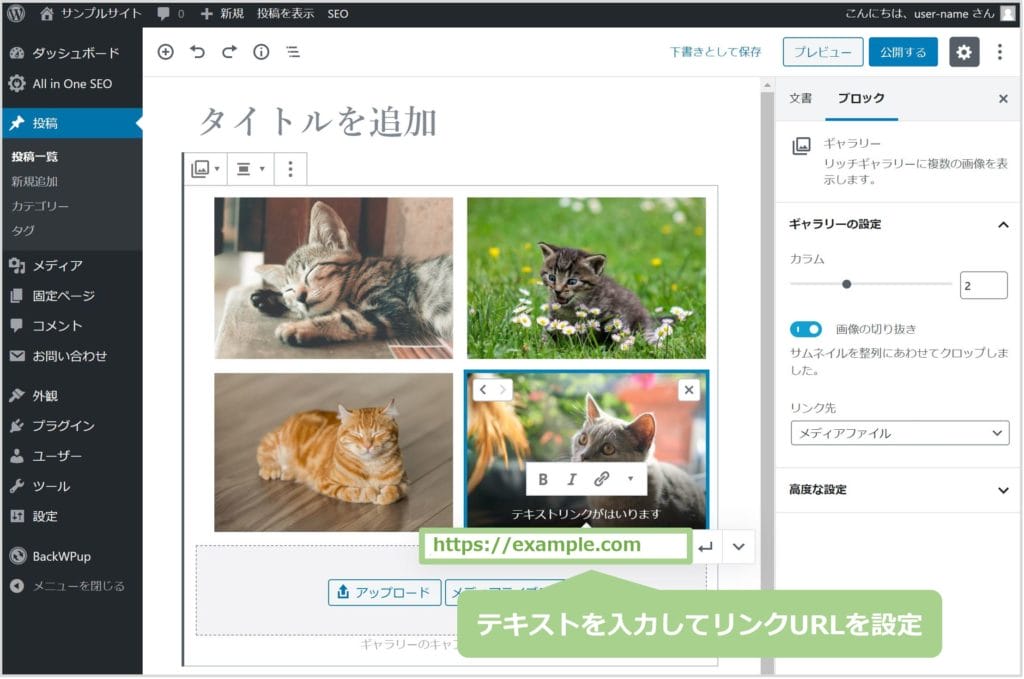Open link settings chevron beside URL field

pos(739,547)
